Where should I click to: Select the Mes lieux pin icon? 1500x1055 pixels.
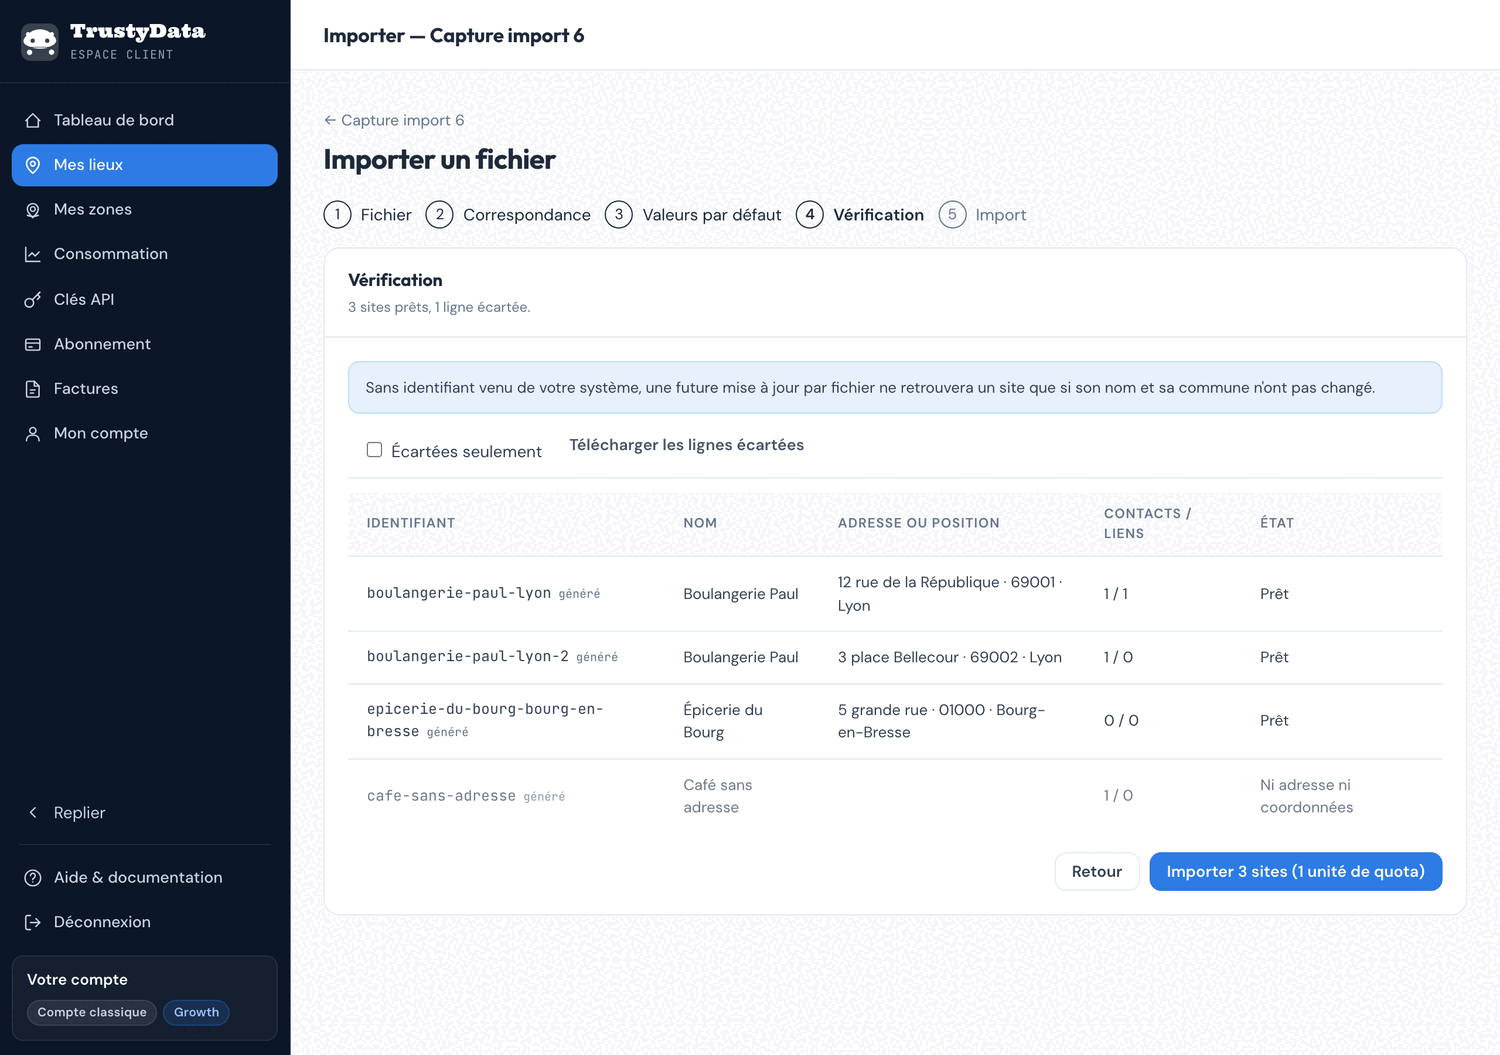pyautogui.click(x=33, y=165)
